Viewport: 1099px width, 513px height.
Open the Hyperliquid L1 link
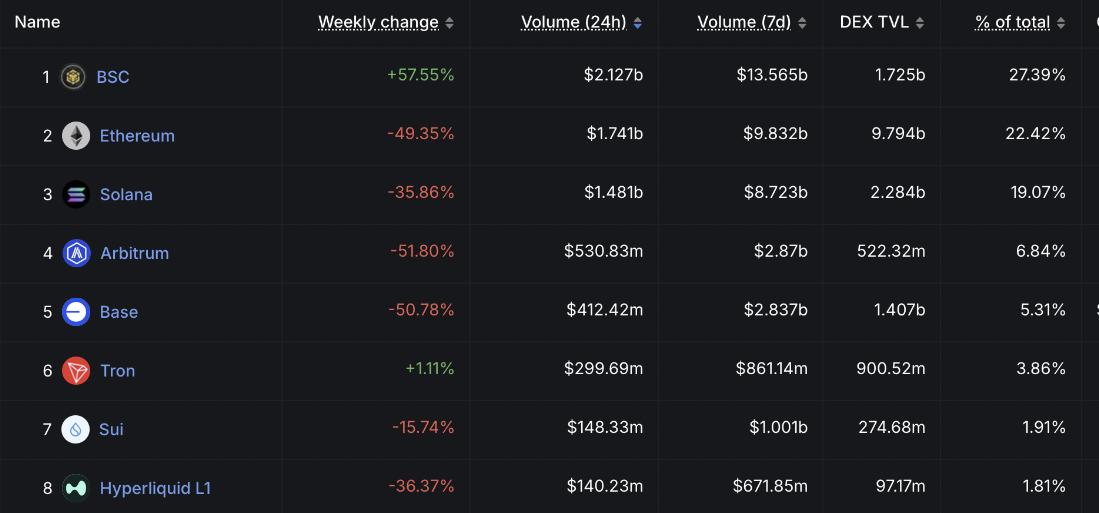pos(155,488)
